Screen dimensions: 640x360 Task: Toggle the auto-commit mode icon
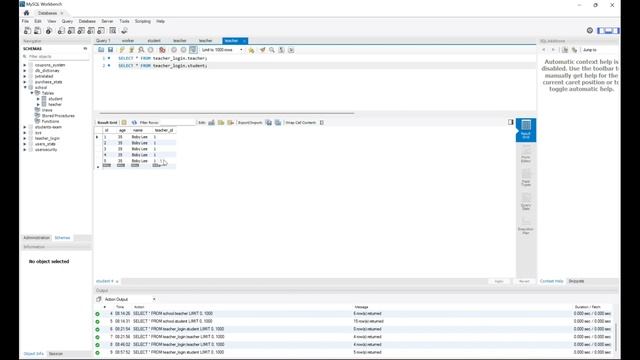click(x=193, y=50)
